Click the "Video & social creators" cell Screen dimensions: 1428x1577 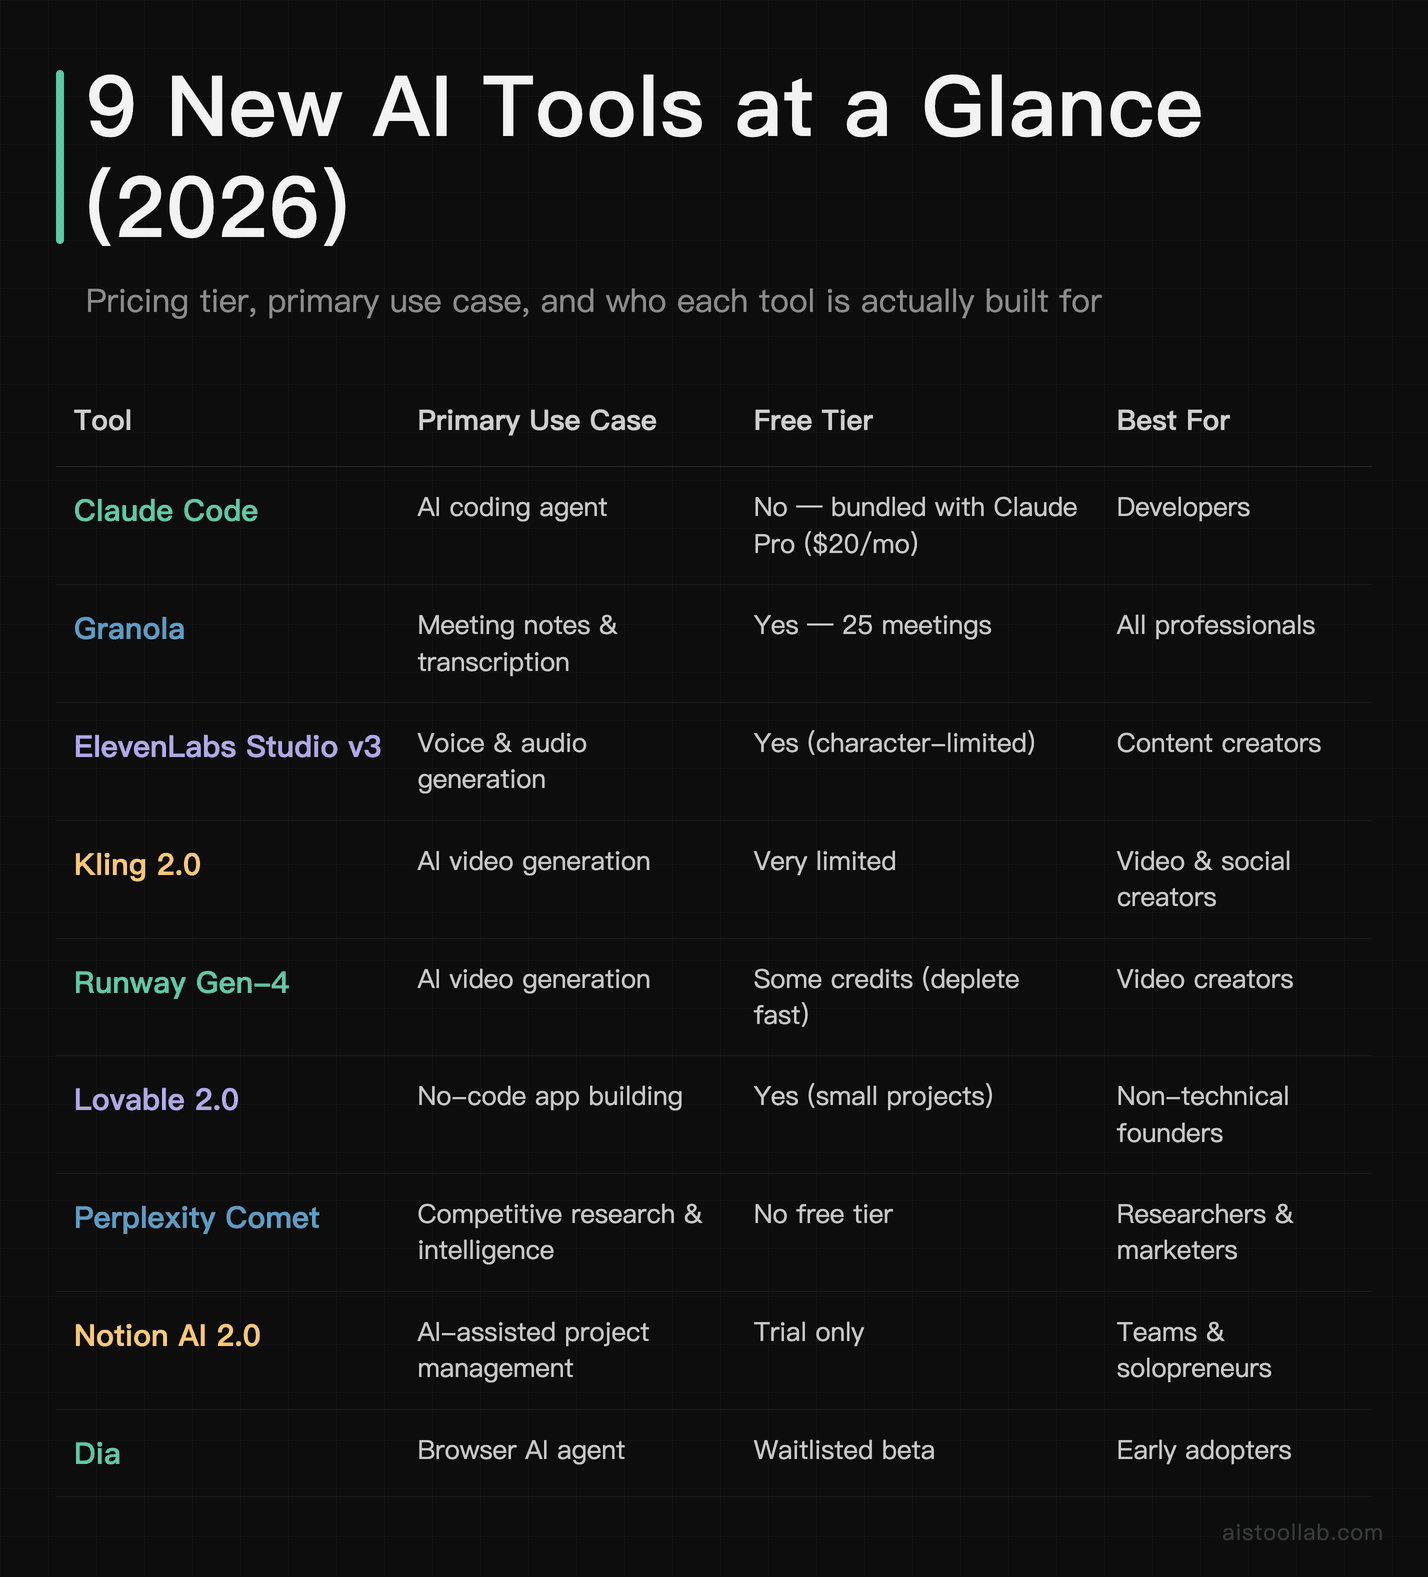point(1203,879)
